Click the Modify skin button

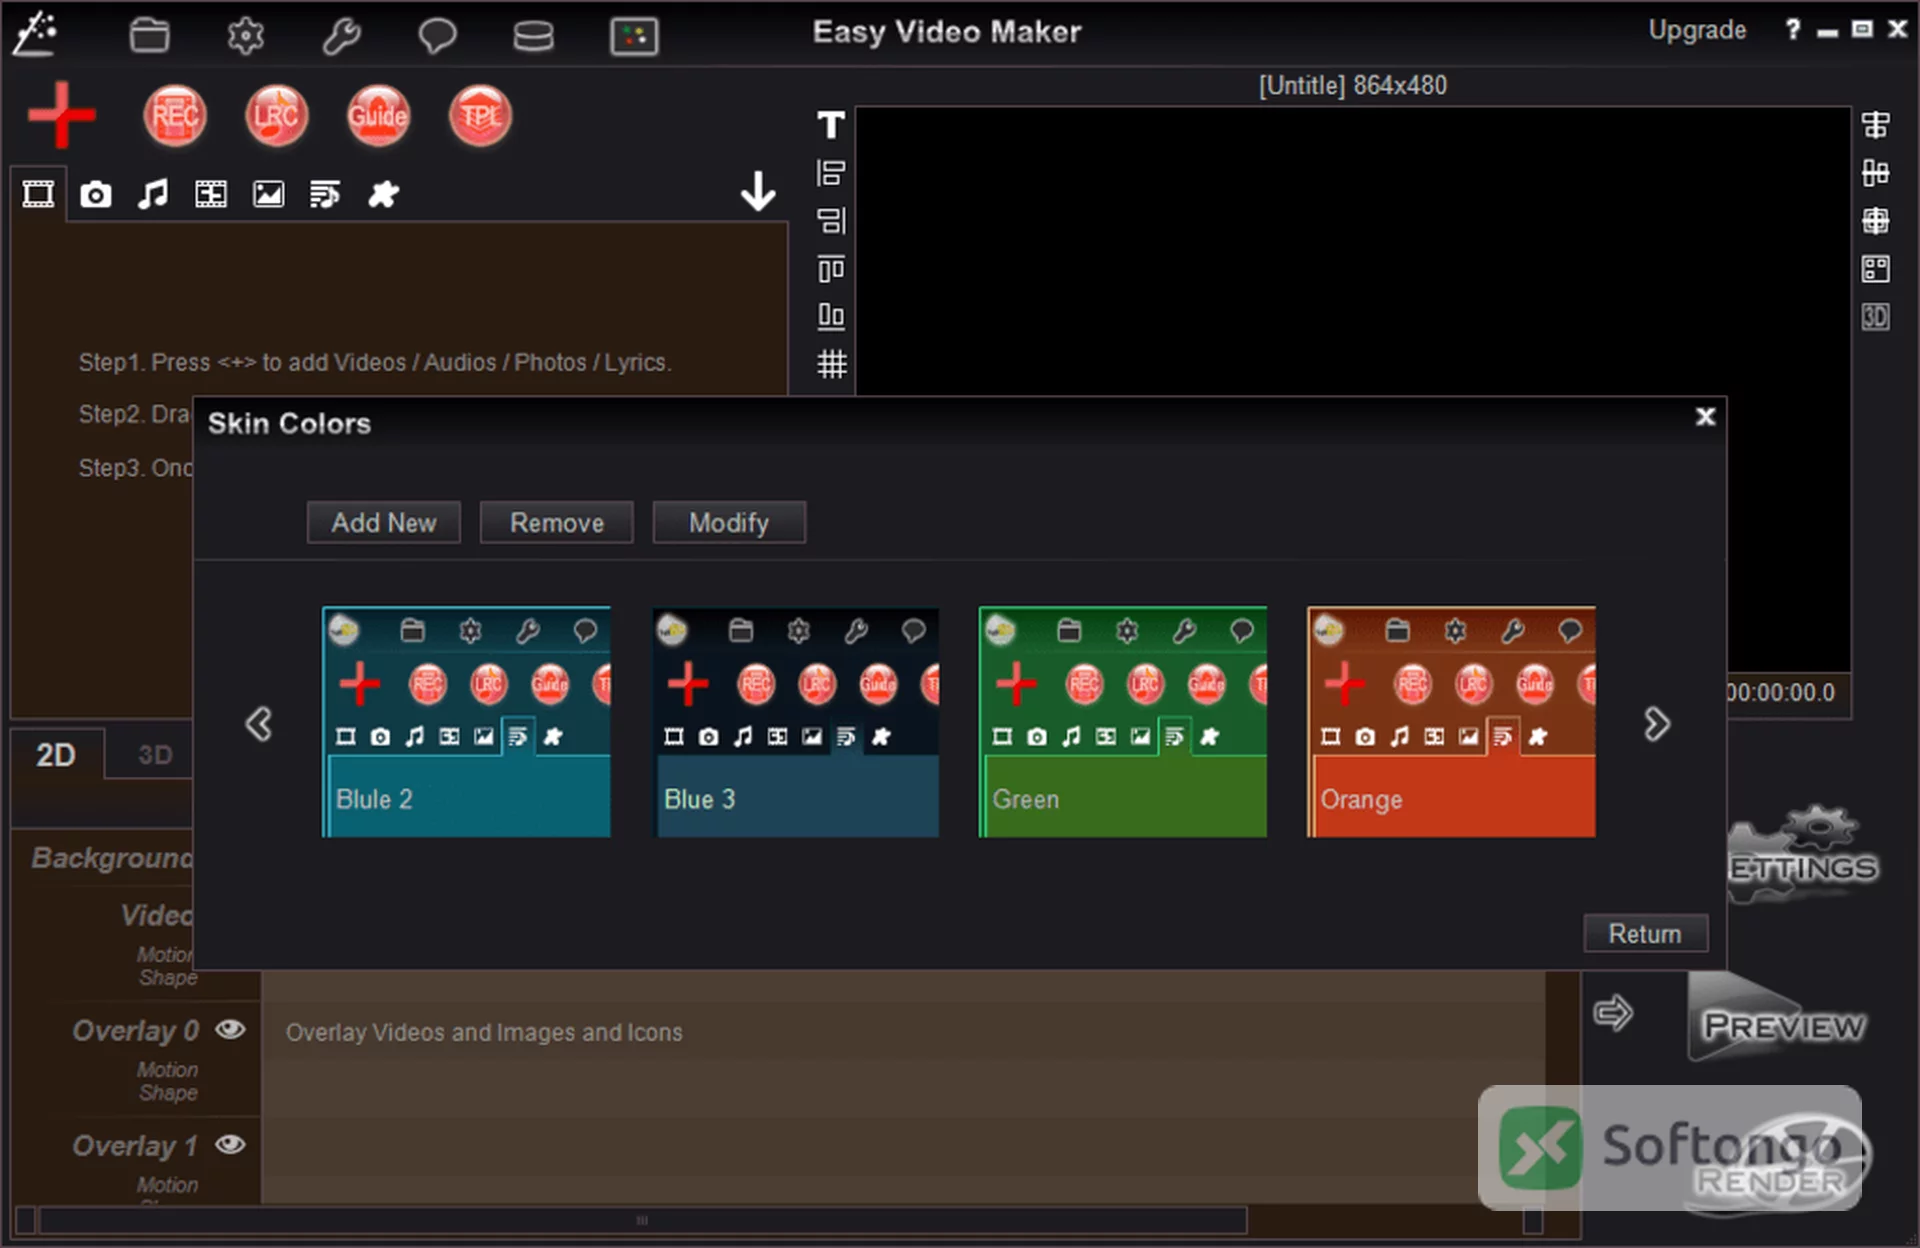coord(729,522)
